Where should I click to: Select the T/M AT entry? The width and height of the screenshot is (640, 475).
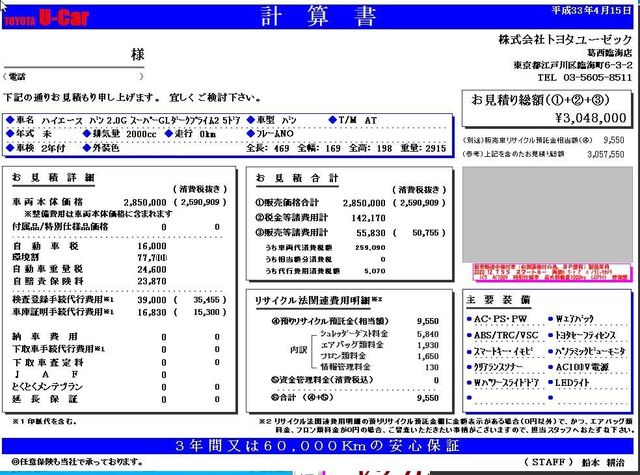tap(353, 120)
